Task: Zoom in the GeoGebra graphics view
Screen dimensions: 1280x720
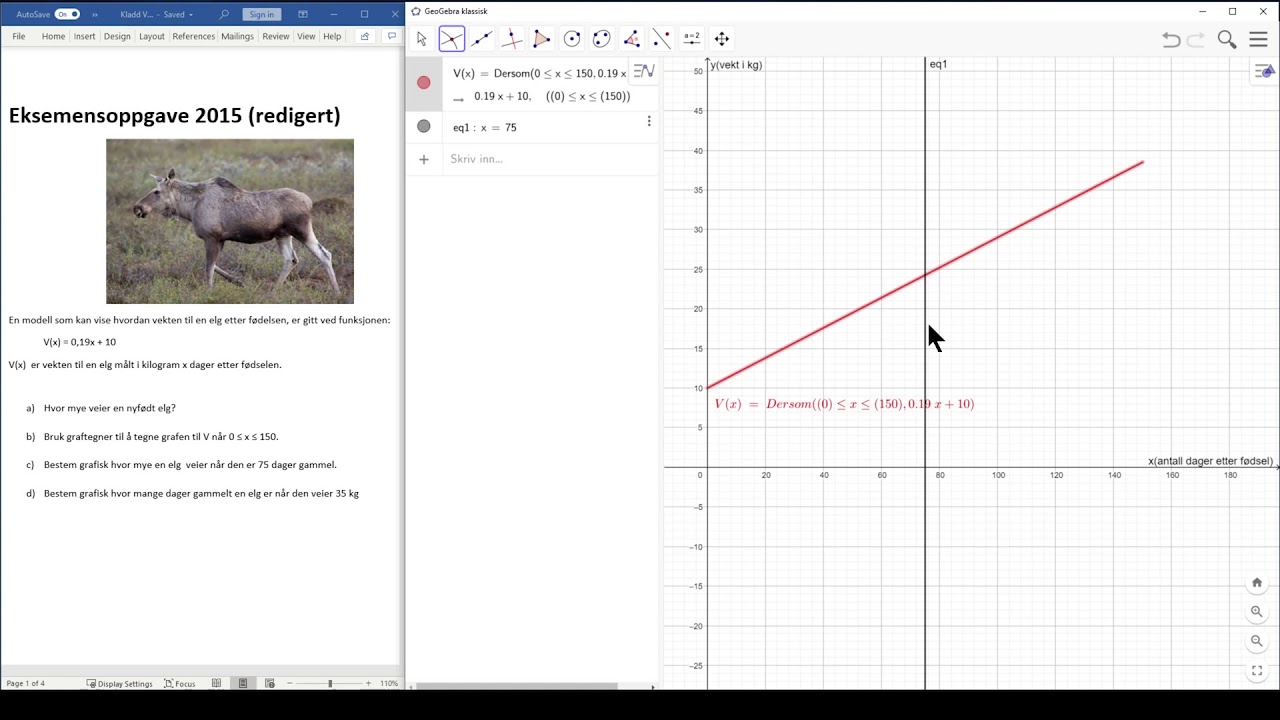Action: point(1257,612)
